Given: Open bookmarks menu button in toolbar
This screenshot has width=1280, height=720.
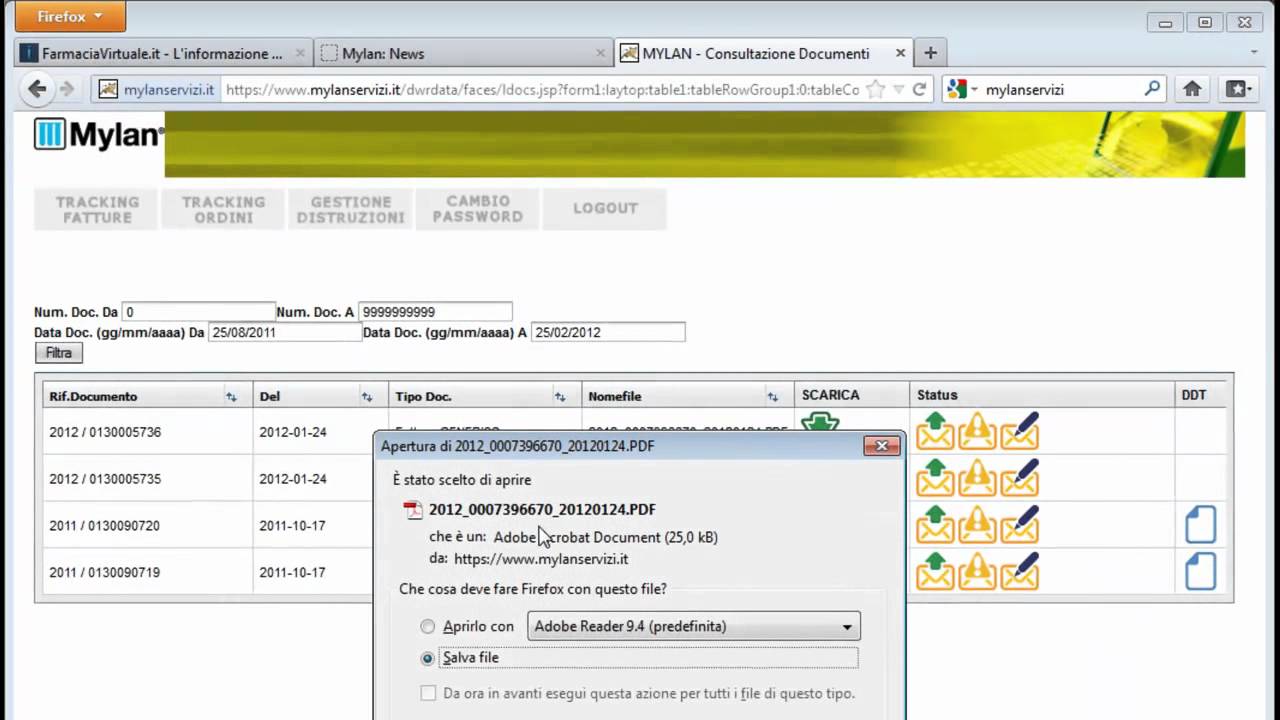Looking at the screenshot, I should (1239, 89).
